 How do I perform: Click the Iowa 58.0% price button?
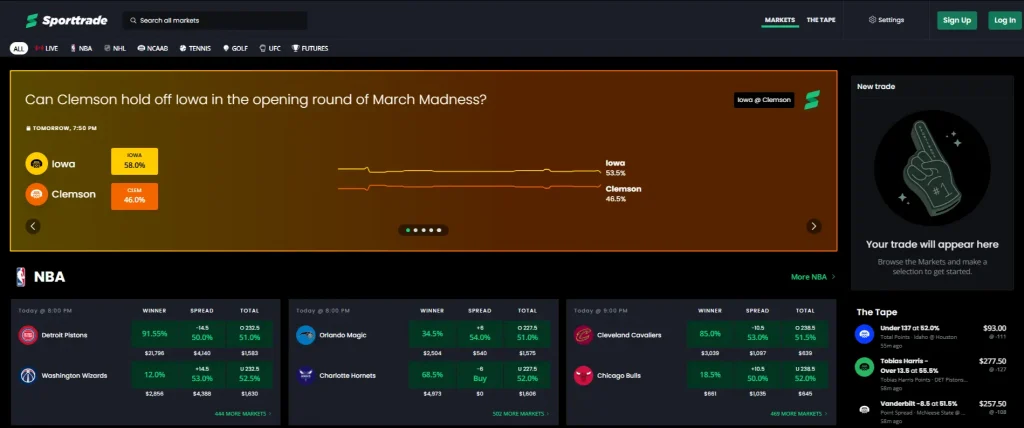[x=135, y=161]
